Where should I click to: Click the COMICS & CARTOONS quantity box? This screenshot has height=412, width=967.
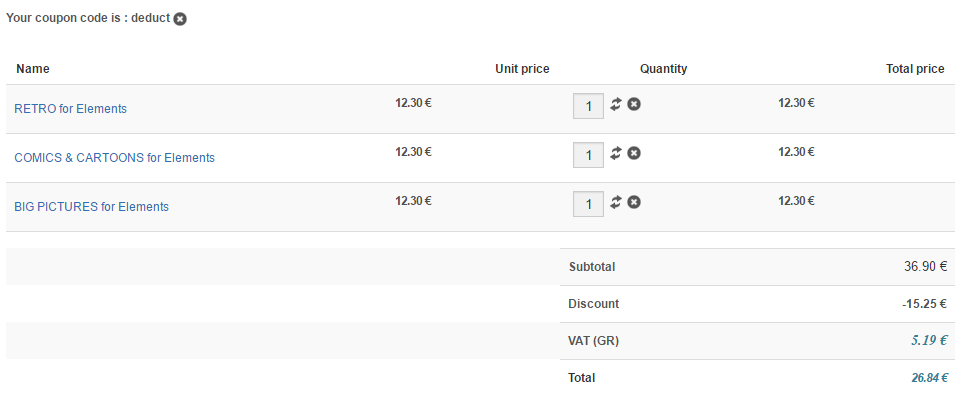[x=588, y=155]
